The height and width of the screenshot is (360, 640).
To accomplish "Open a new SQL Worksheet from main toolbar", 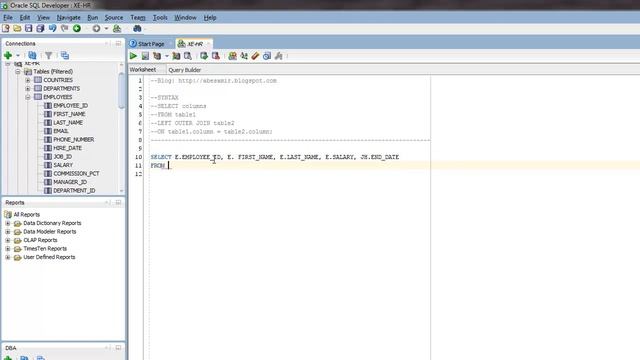I will (117, 29).
